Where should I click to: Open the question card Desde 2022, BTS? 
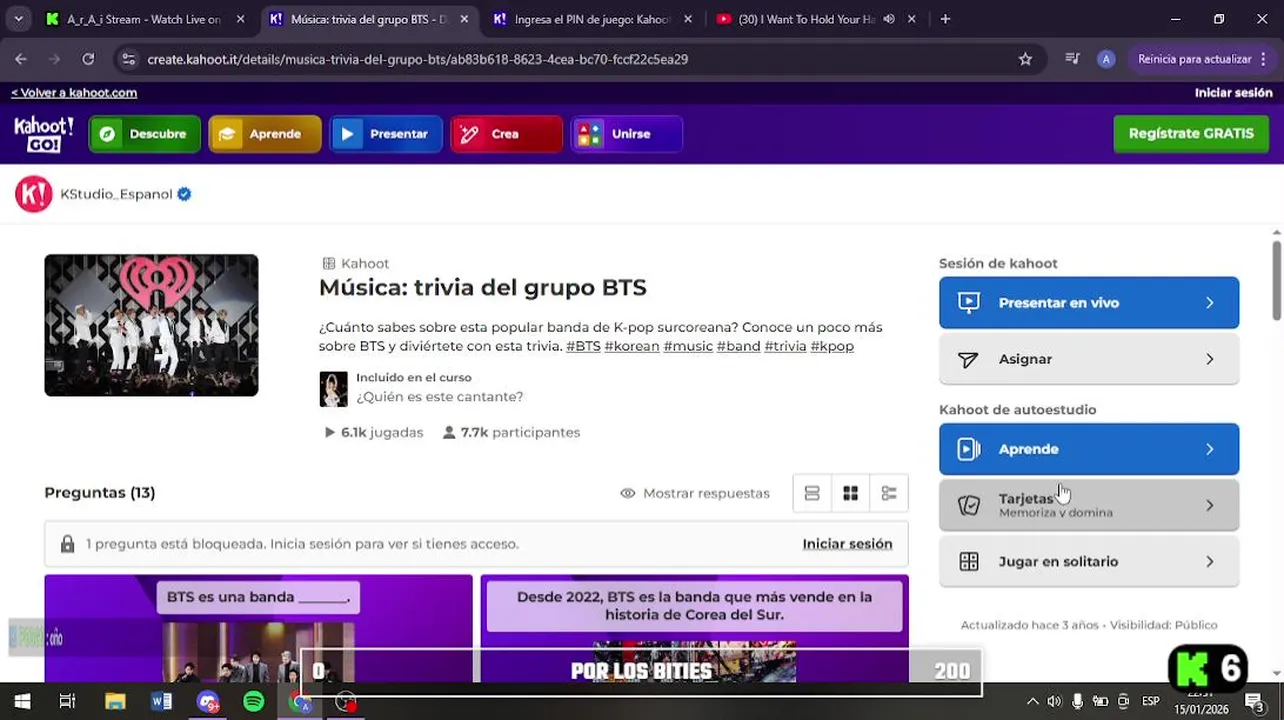pyautogui.click(x=694, y=628)
